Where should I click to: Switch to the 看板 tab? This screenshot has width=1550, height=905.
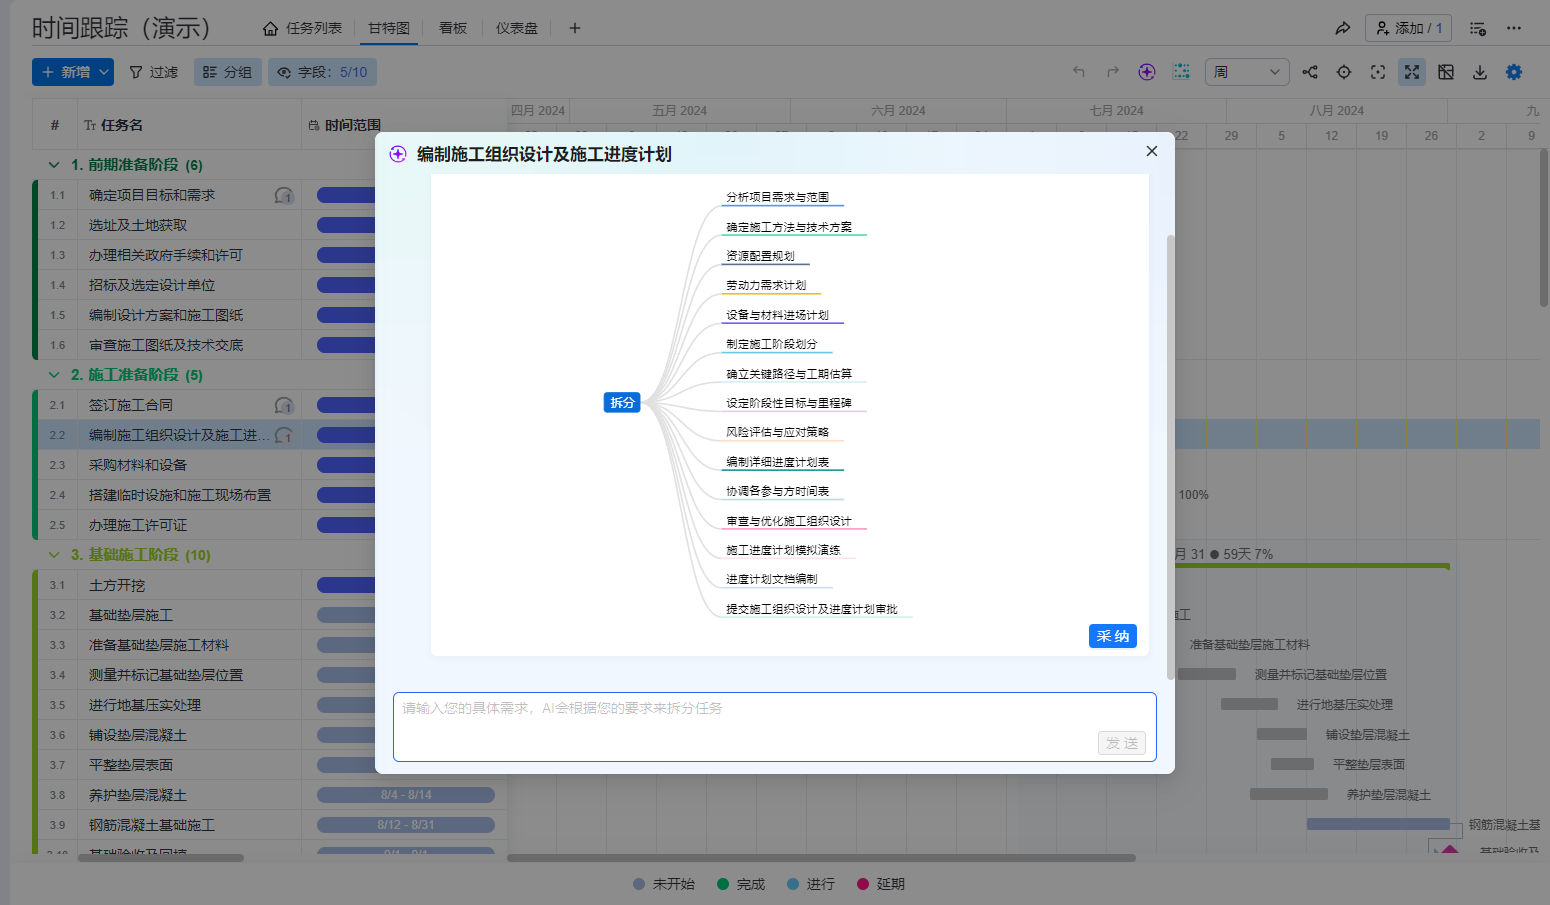(453, 28)
